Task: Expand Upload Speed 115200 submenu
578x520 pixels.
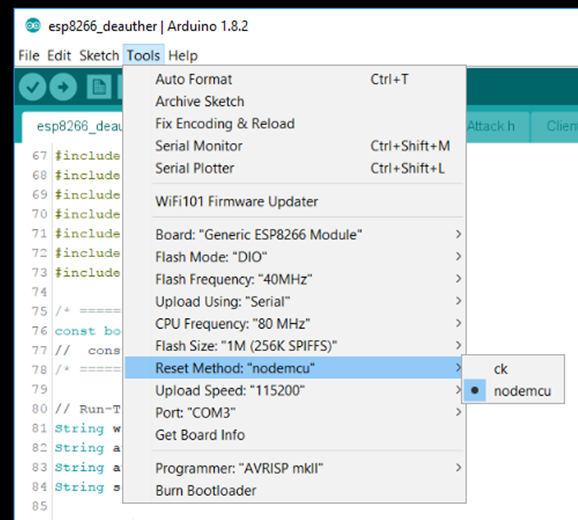Action: 295,391
